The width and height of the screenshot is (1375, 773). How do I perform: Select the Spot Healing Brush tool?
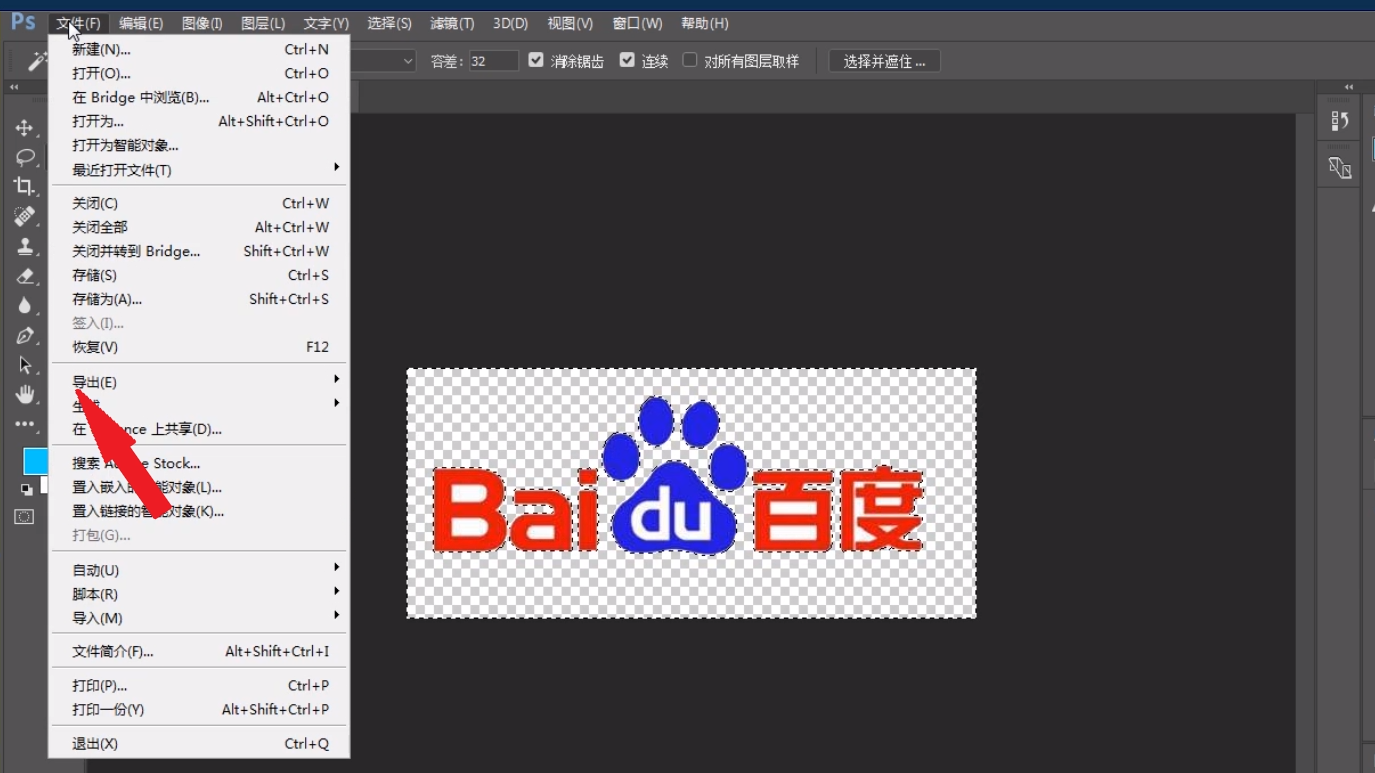click(25, 217)
